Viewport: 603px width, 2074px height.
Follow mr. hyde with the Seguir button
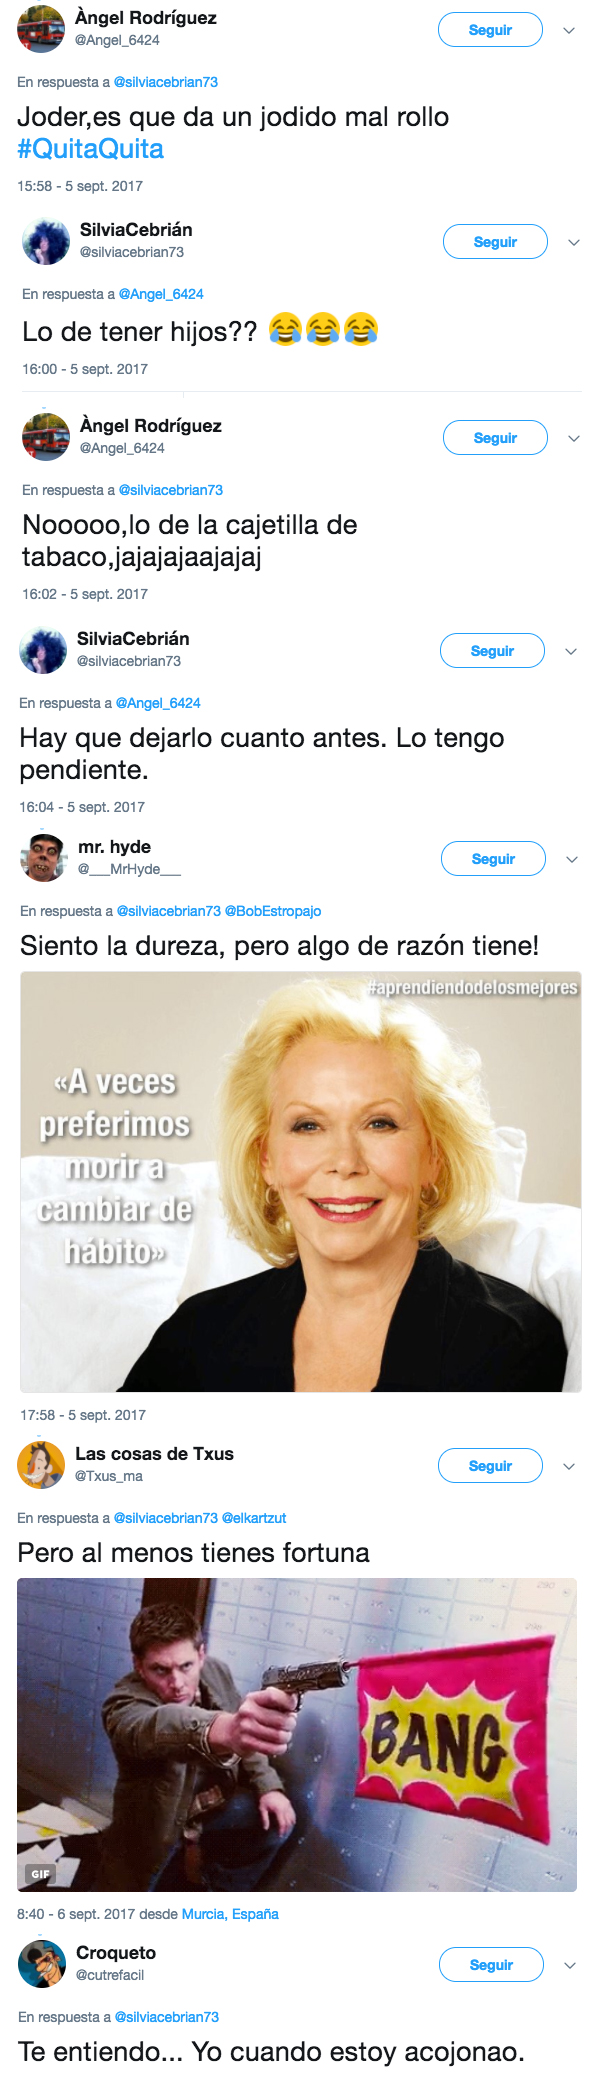pos(493,859)
